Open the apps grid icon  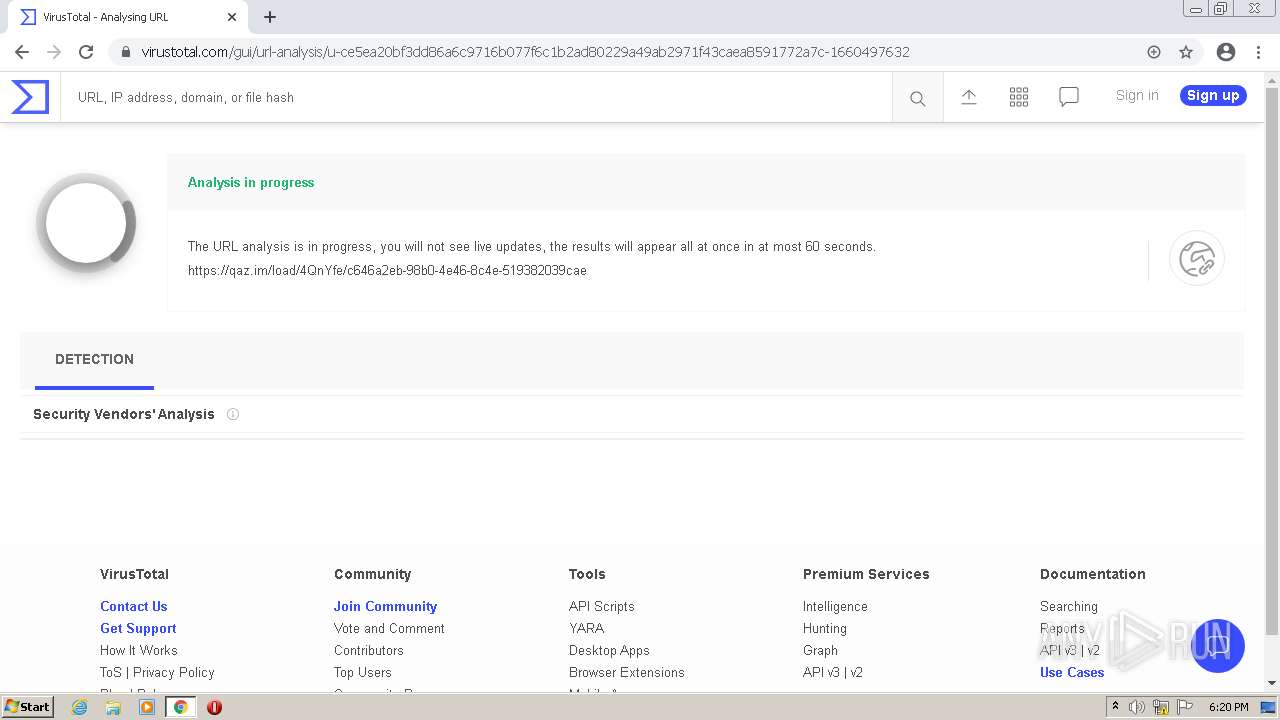(1019, 97)
